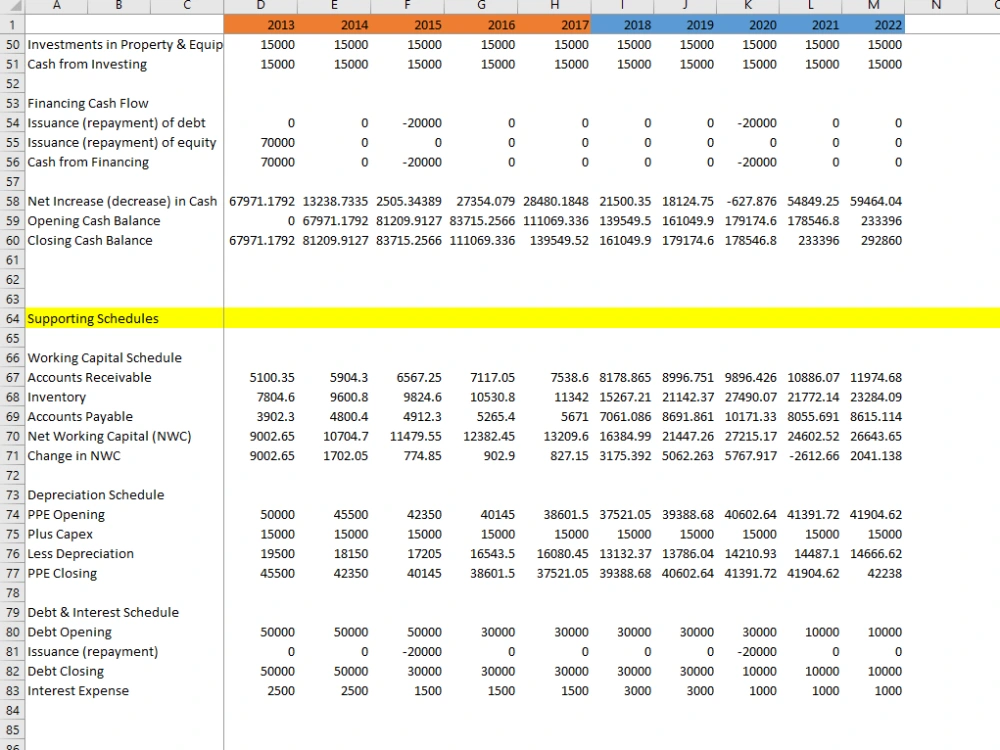Screen dimensions: 1000x750
Task: Click column header D
Action: (260, 6)
